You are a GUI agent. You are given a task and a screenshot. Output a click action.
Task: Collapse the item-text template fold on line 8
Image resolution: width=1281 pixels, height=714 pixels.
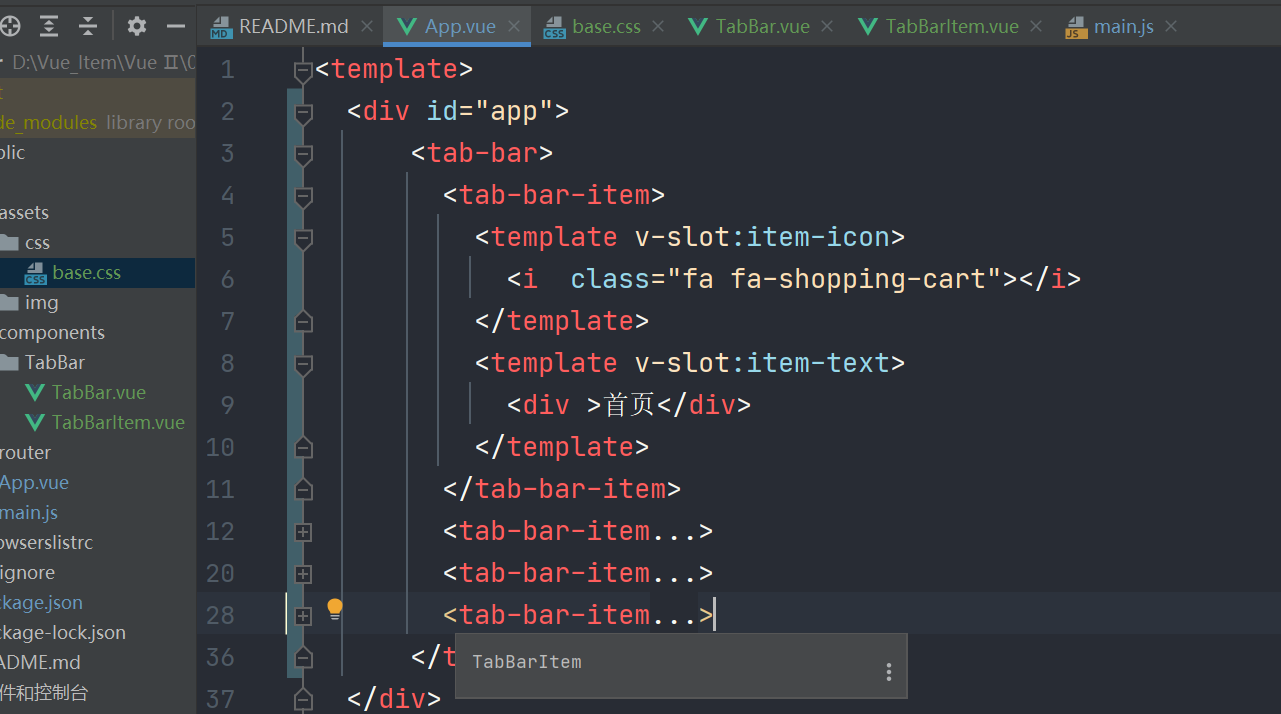point(304,365)
